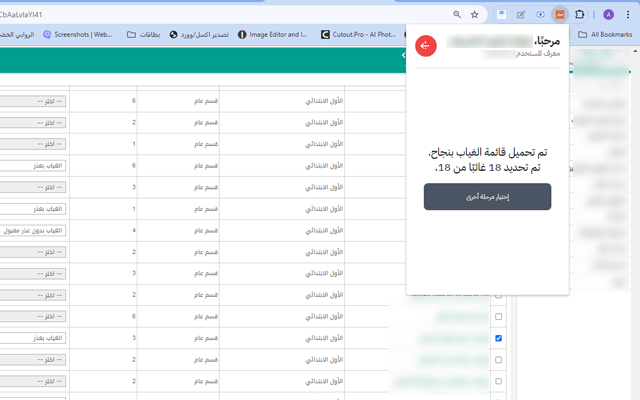
Task: Tick the unchecked checkbox directly below the ticked one
Action: pos(498,360)
